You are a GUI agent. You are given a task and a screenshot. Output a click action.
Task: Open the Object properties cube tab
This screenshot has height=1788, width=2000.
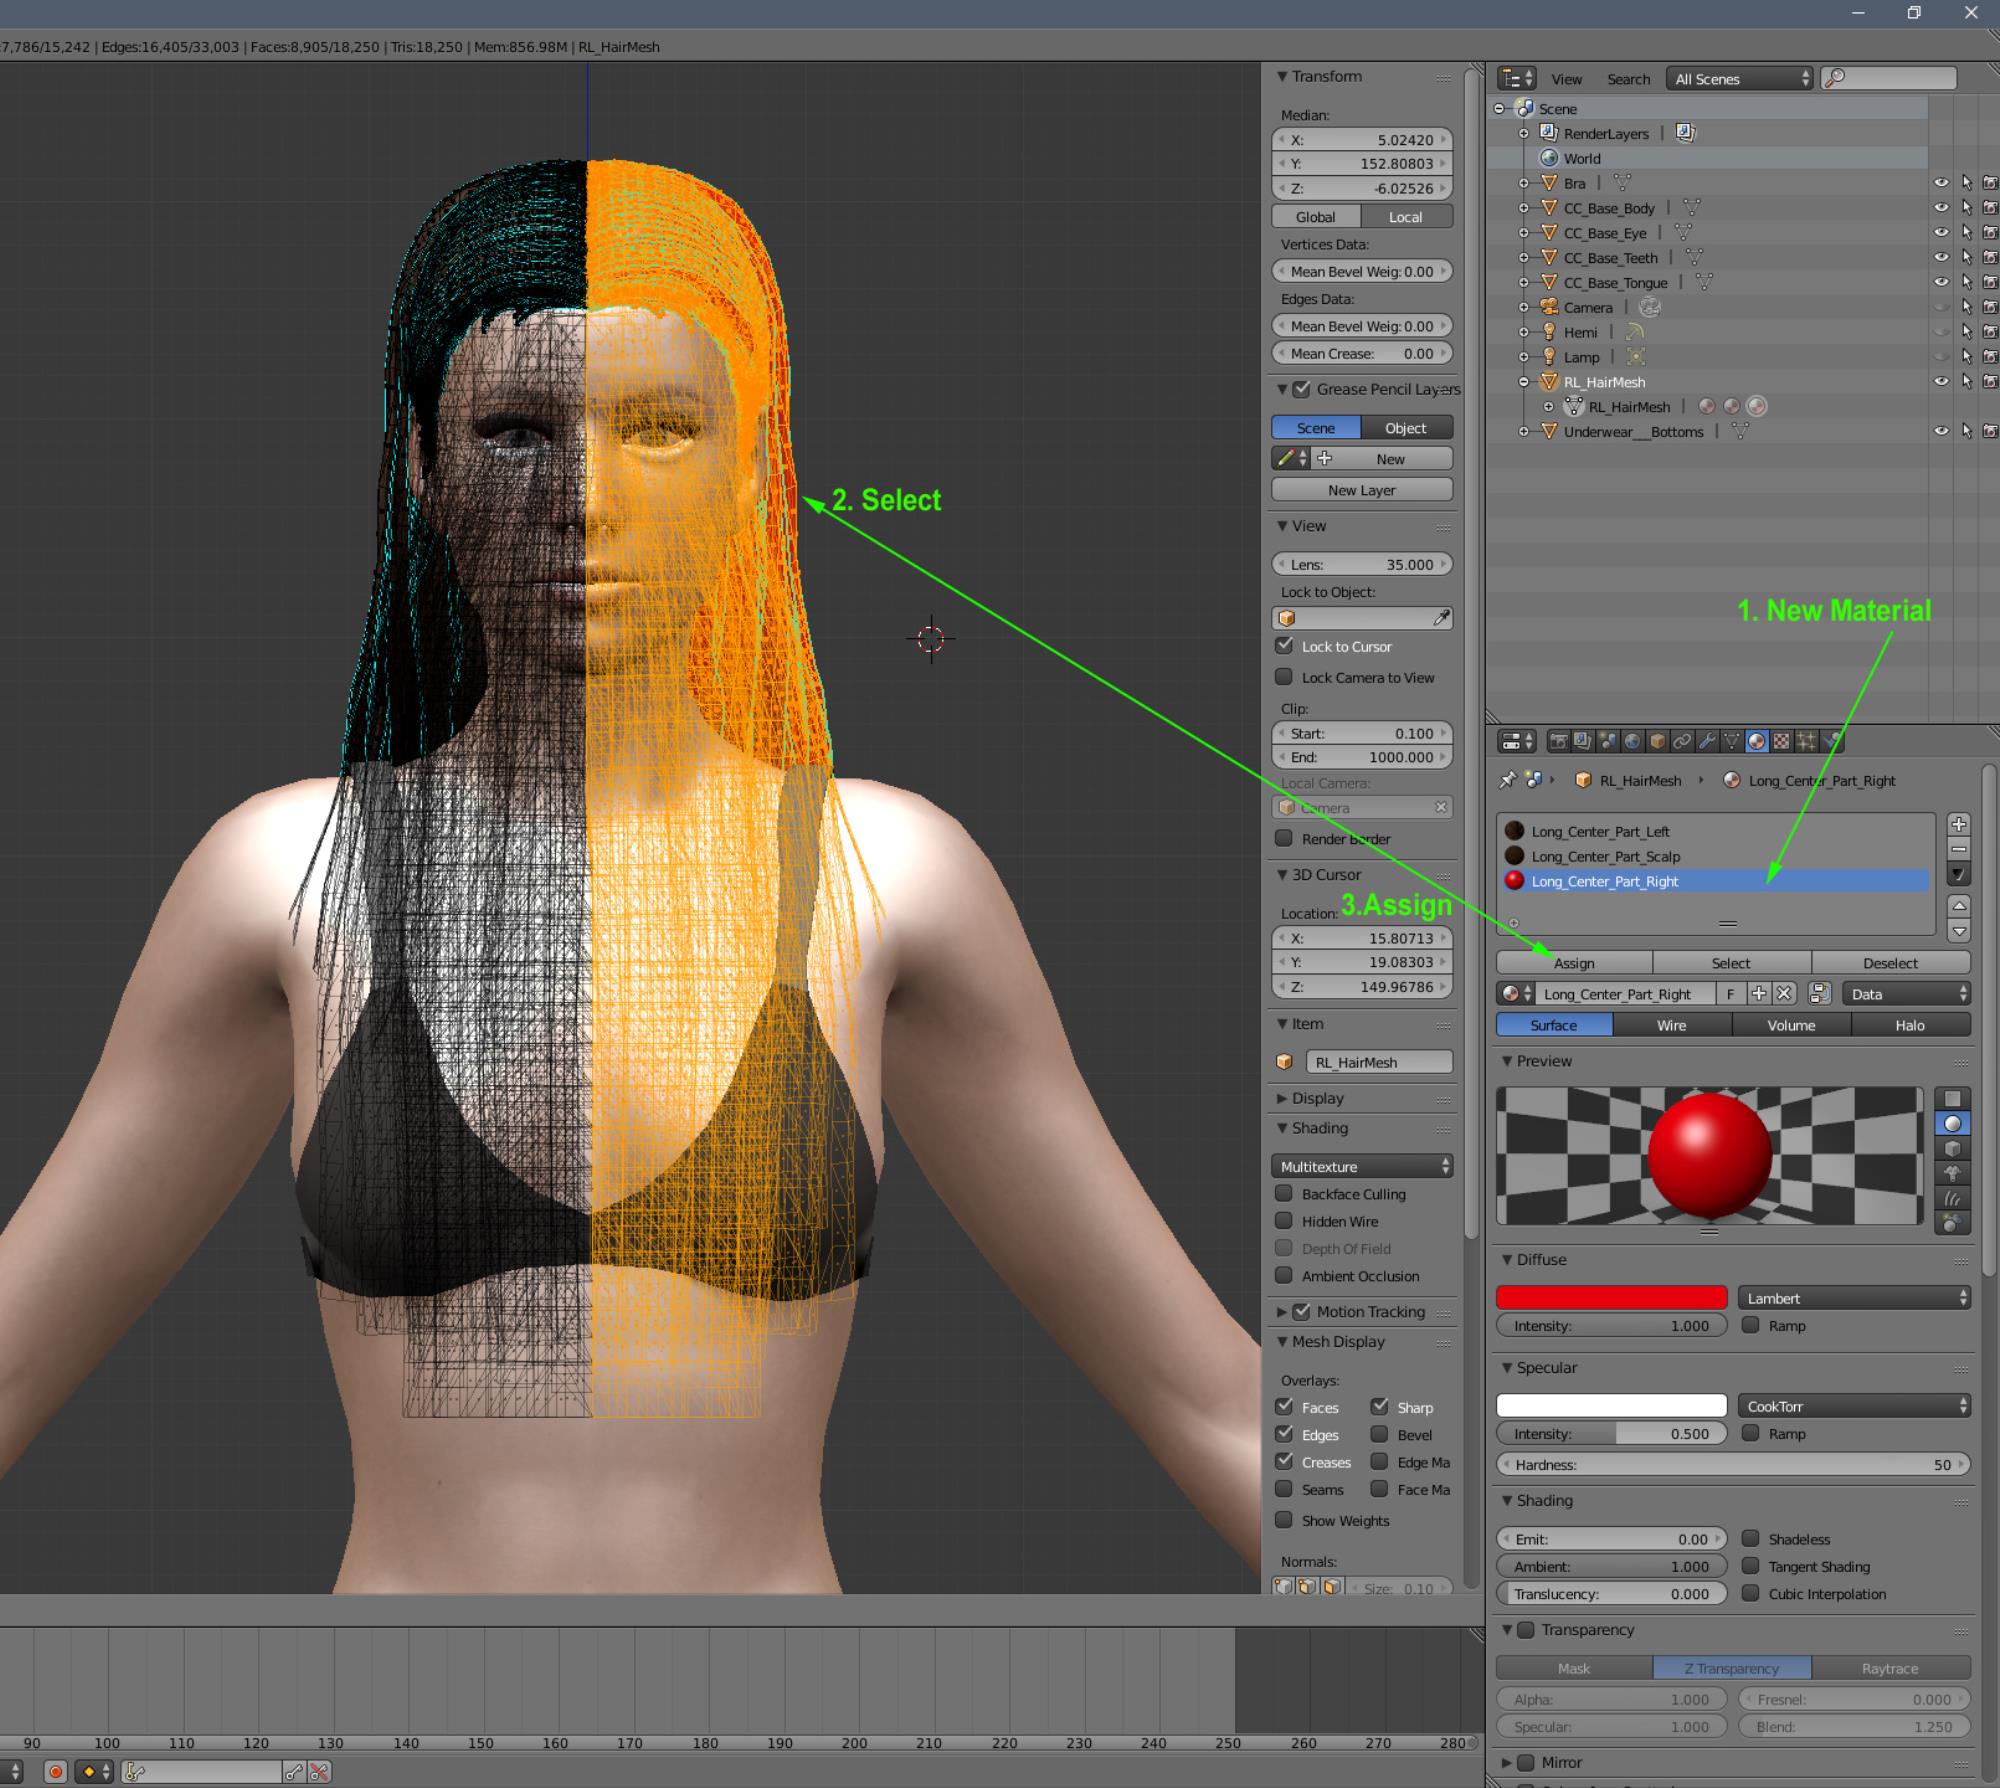pyautogui.click(x=1658, y=741)
